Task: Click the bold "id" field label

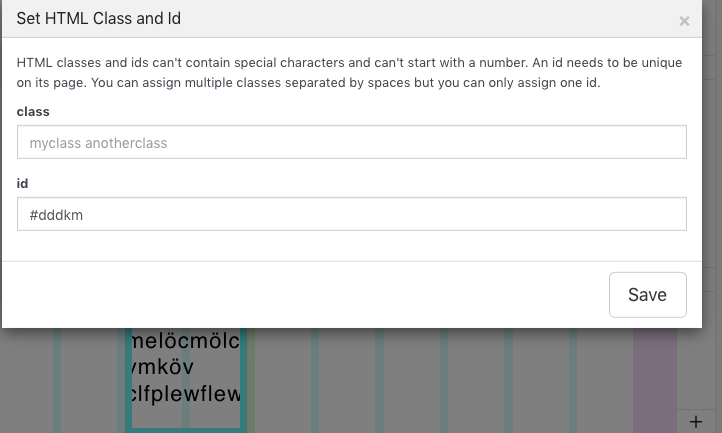Action: point(23,184)
